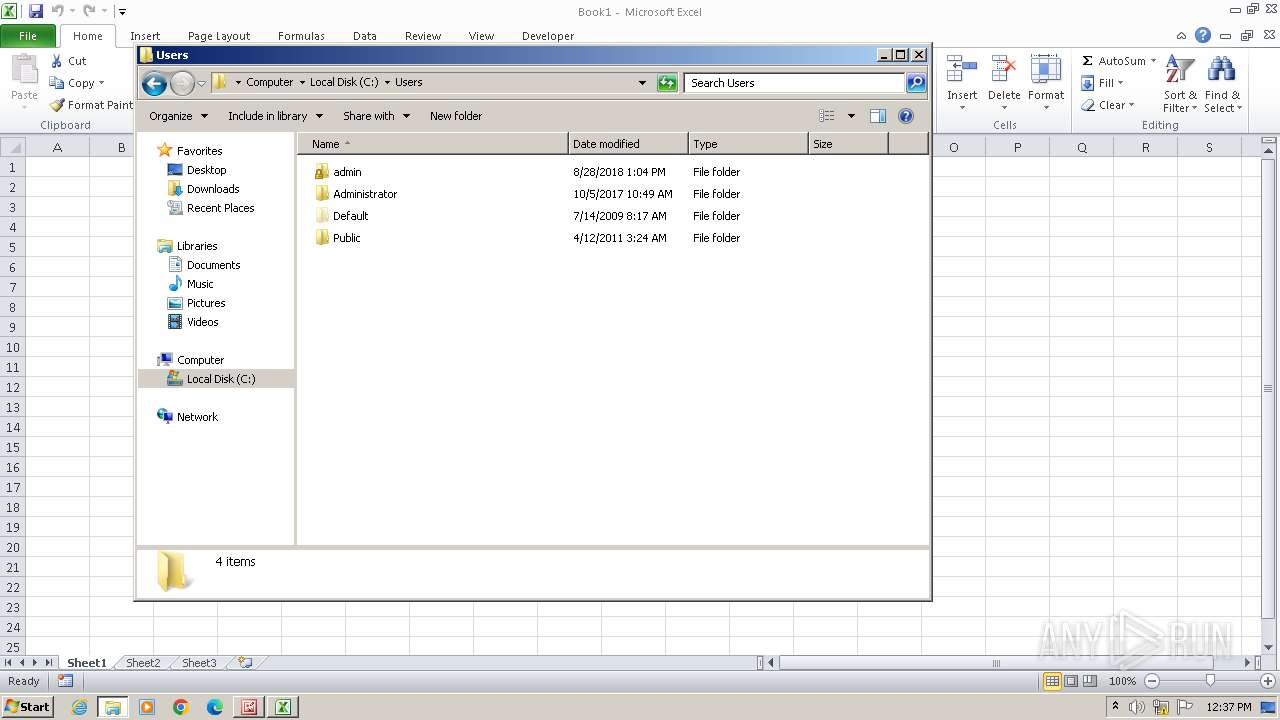Open the Fill dropdown in Editing

tap(1103, 83)
